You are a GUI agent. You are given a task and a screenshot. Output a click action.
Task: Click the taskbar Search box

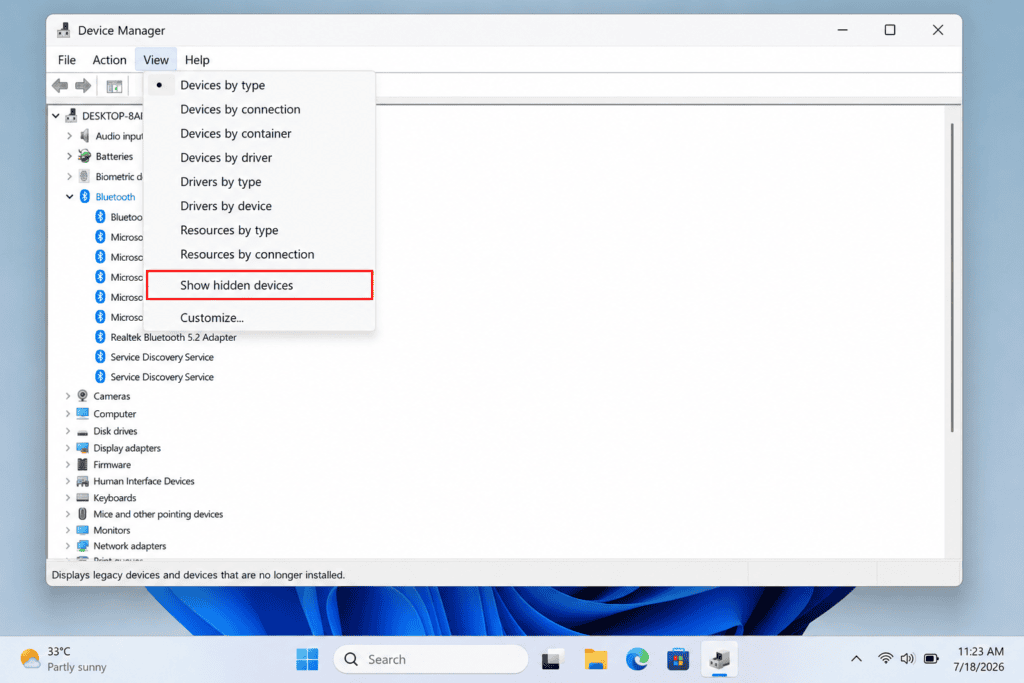pos(430,659)
